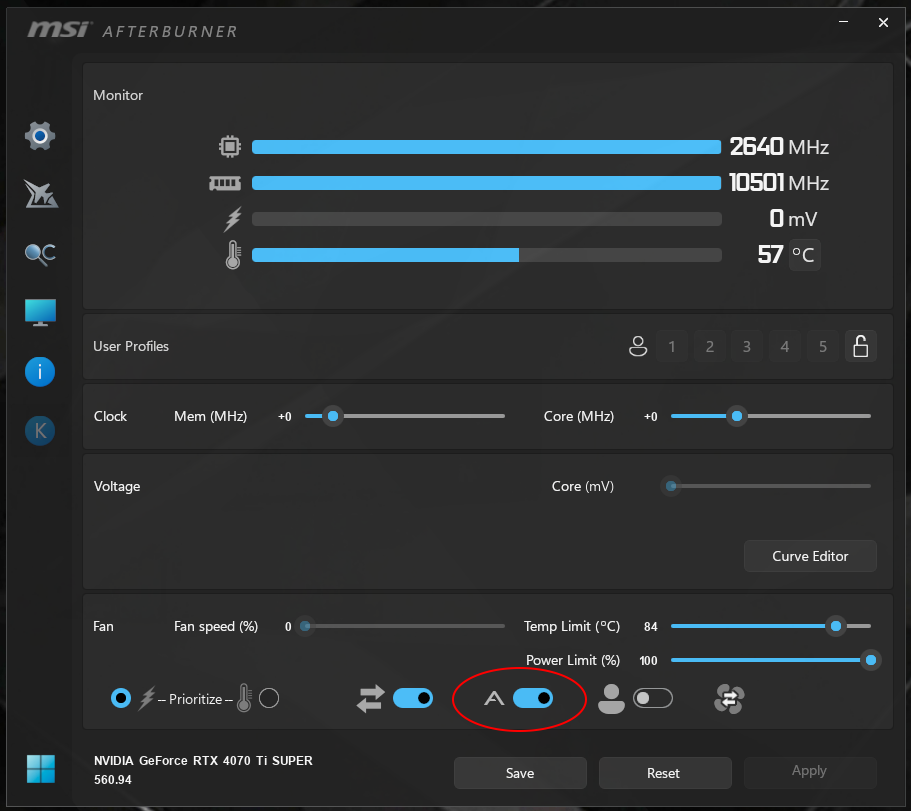Viewport: 911px width, 811px height.
Task: Click the Prioritize power lightning icon
Action: tap(146, 698)
